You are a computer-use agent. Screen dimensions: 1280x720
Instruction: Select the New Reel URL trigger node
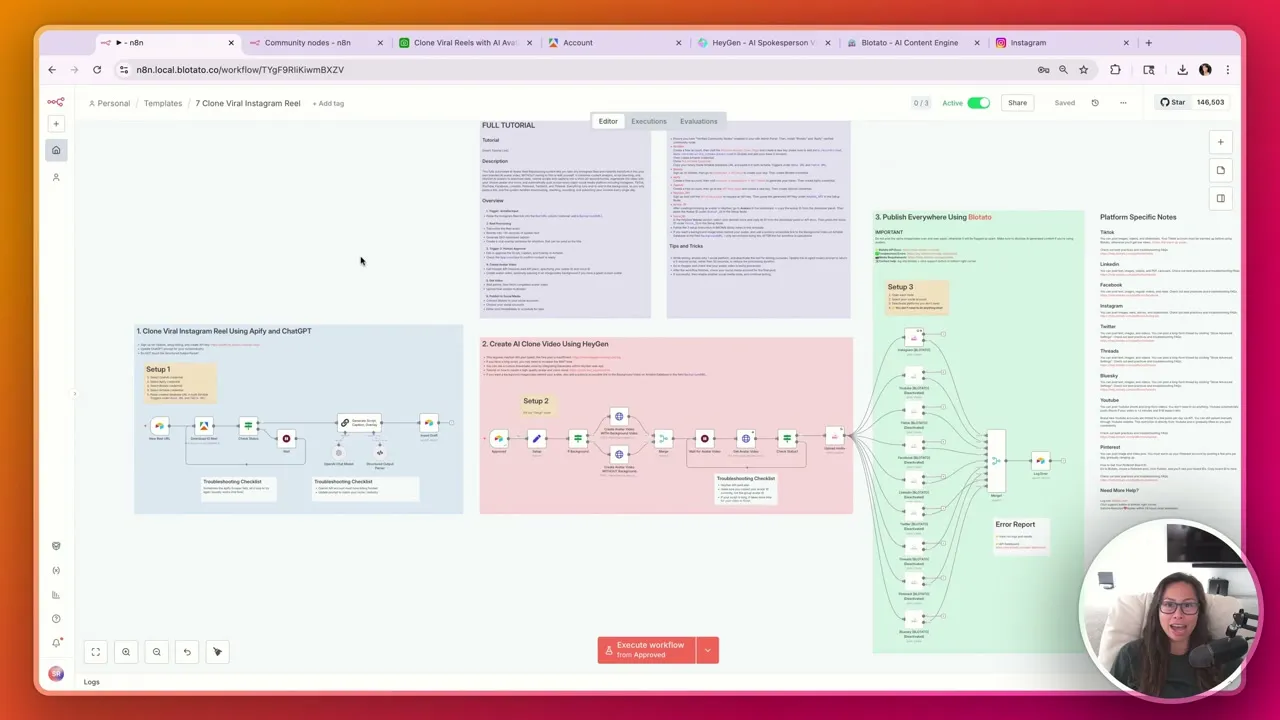159,426
